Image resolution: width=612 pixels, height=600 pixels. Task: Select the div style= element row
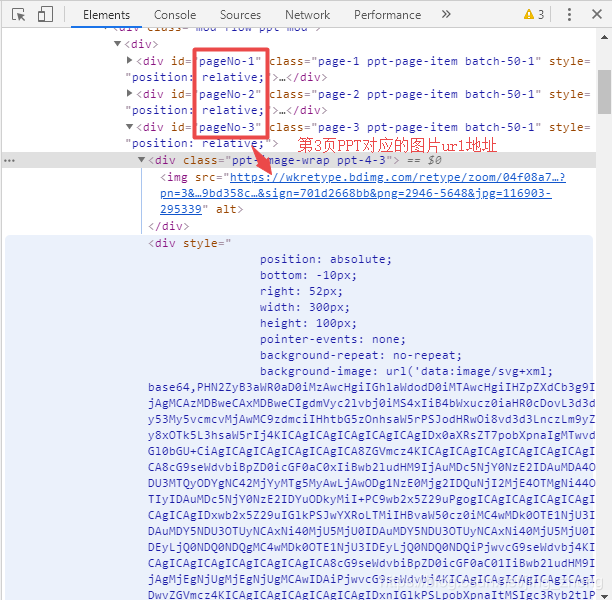pos(189,243)
